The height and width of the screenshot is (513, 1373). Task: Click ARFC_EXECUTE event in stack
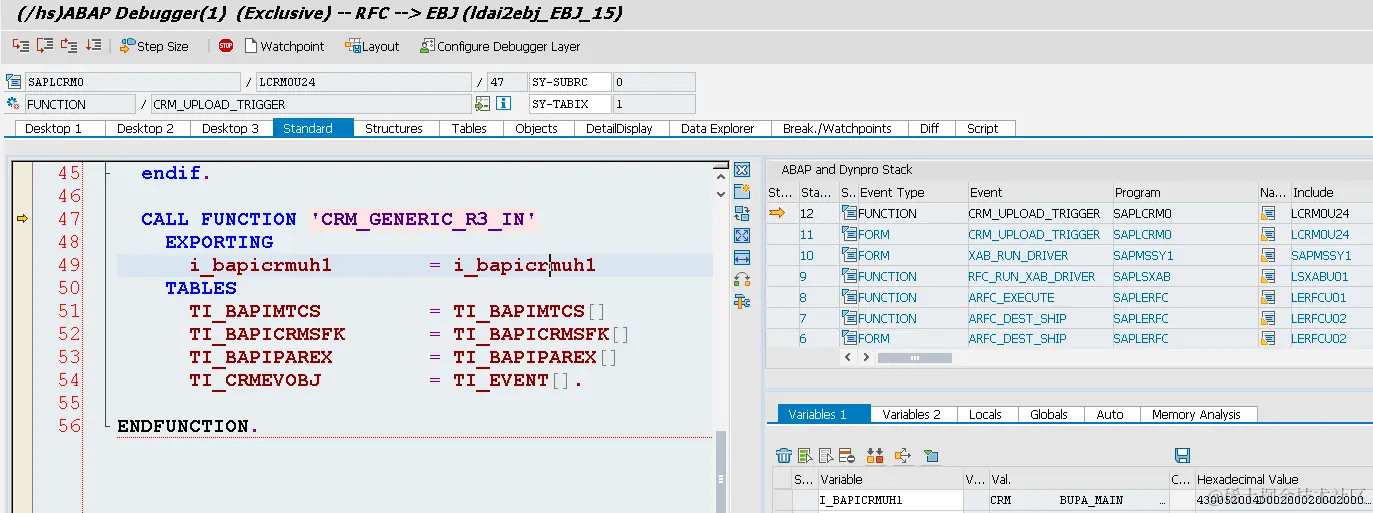coord(1011,297)
